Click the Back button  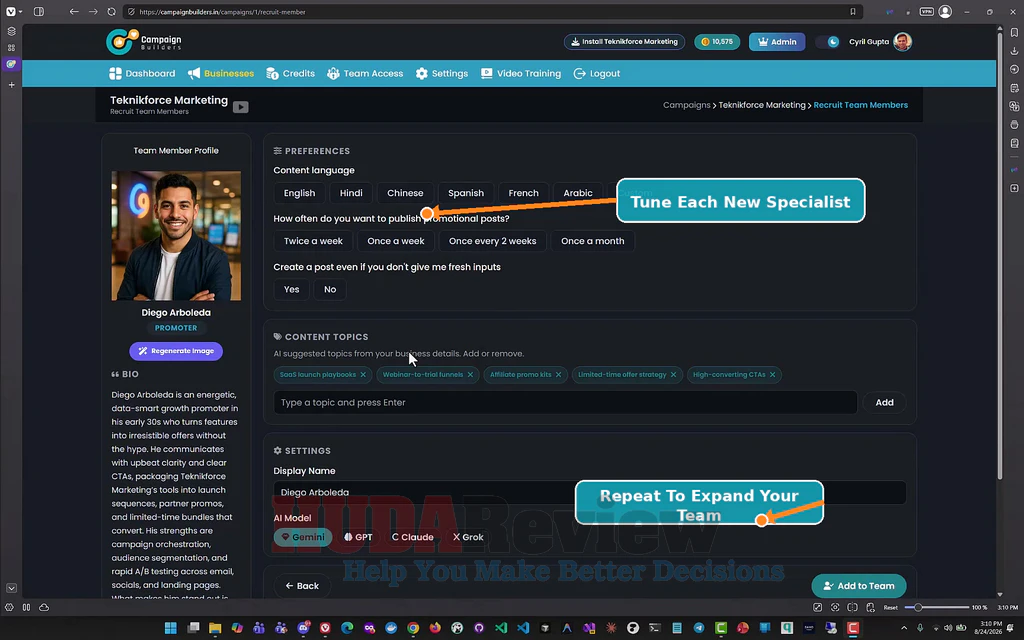302,586
